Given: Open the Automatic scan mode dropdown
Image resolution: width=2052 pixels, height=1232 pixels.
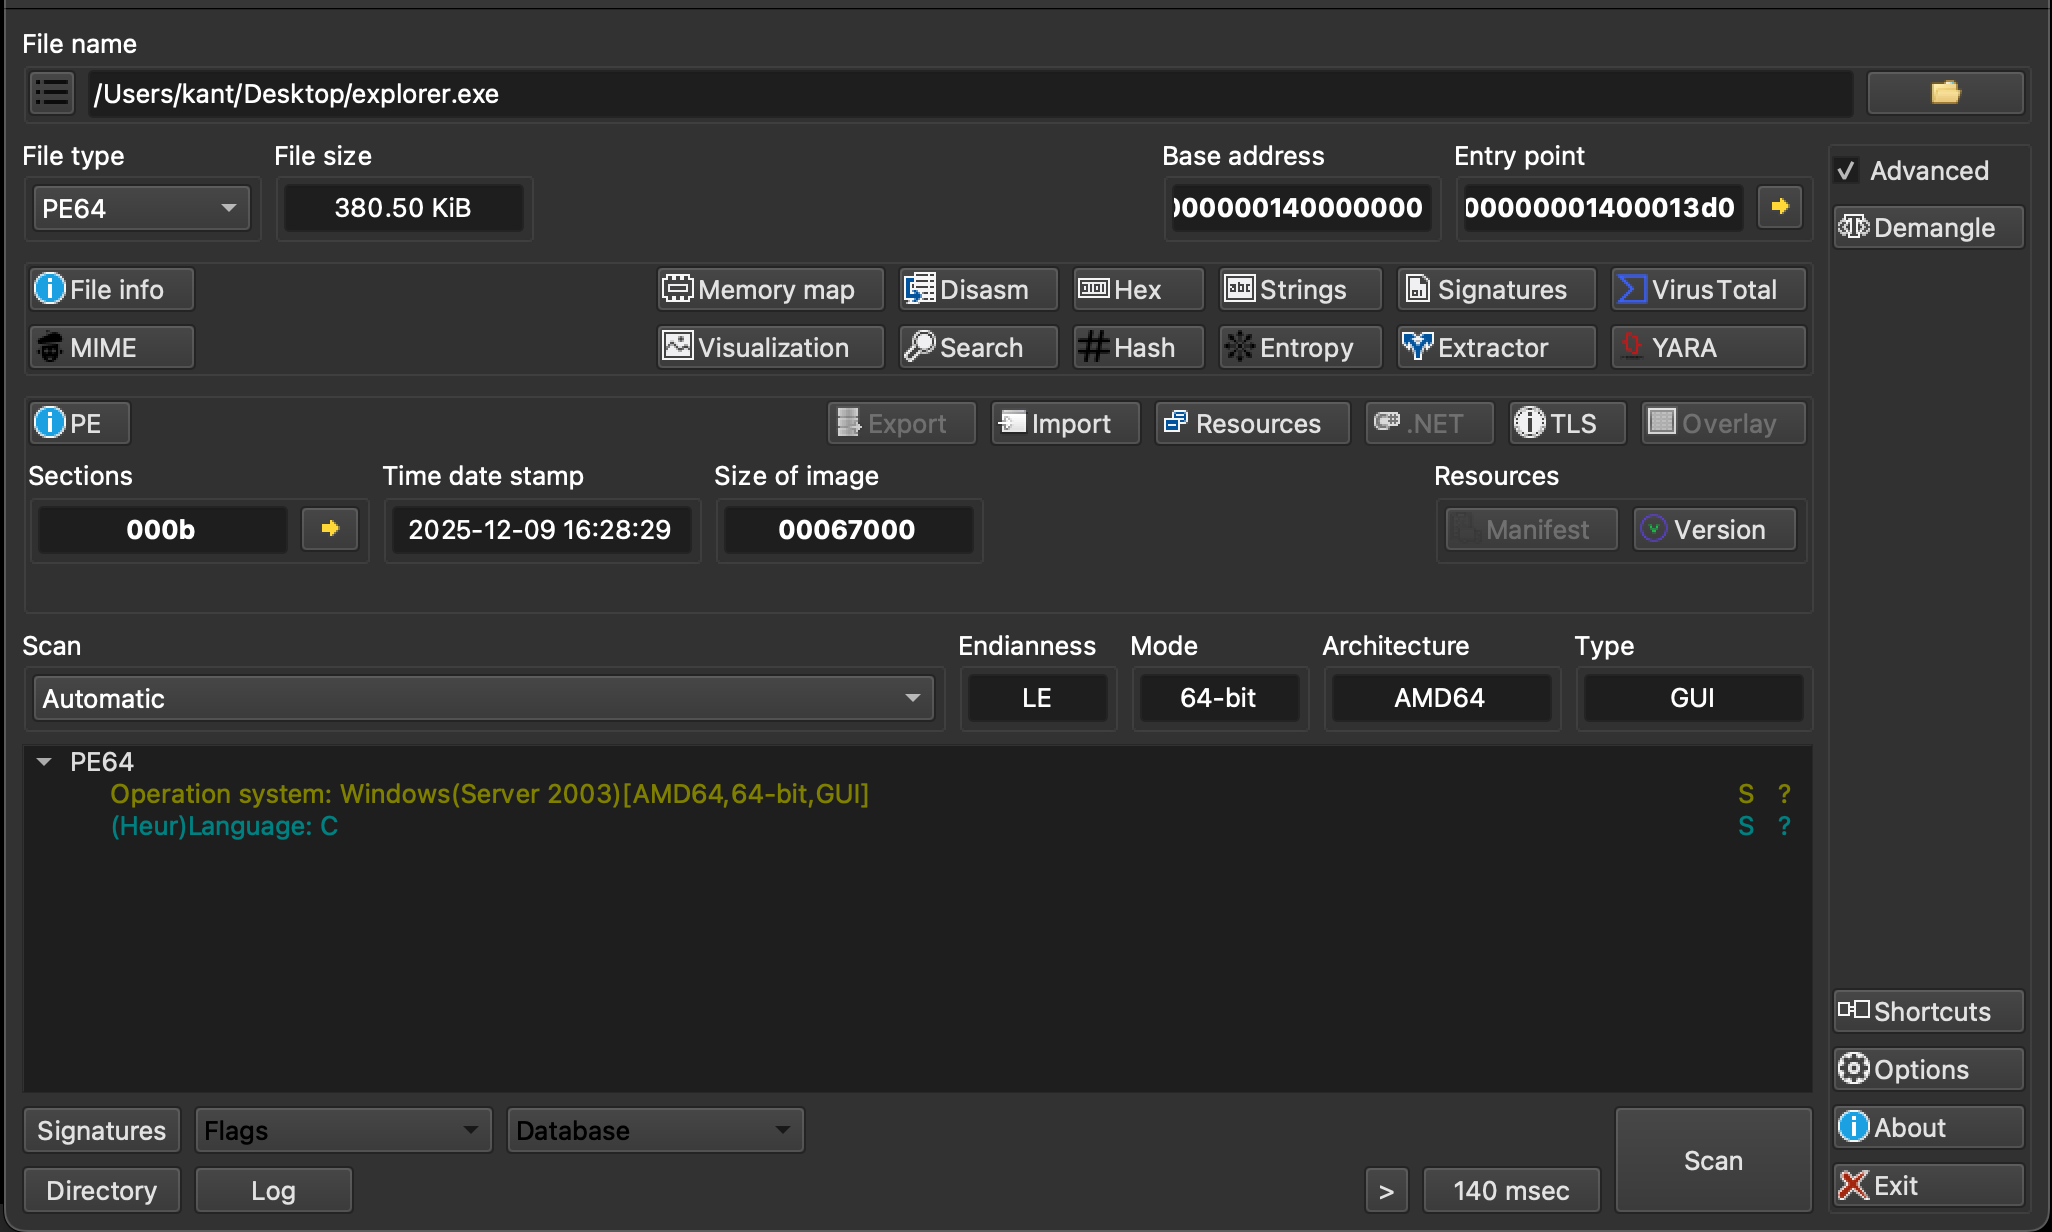Looking at the screenshot, I should pos(483,698).
